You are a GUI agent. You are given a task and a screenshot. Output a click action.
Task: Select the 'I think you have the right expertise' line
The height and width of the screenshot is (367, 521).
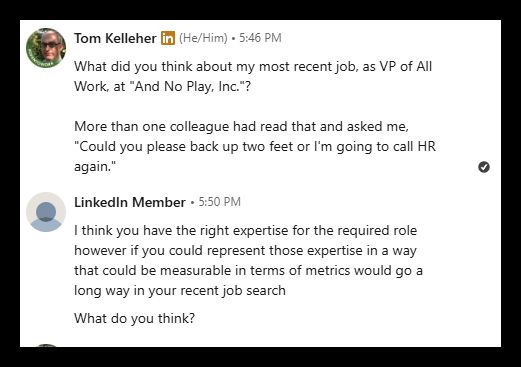(x=245, y=230)
